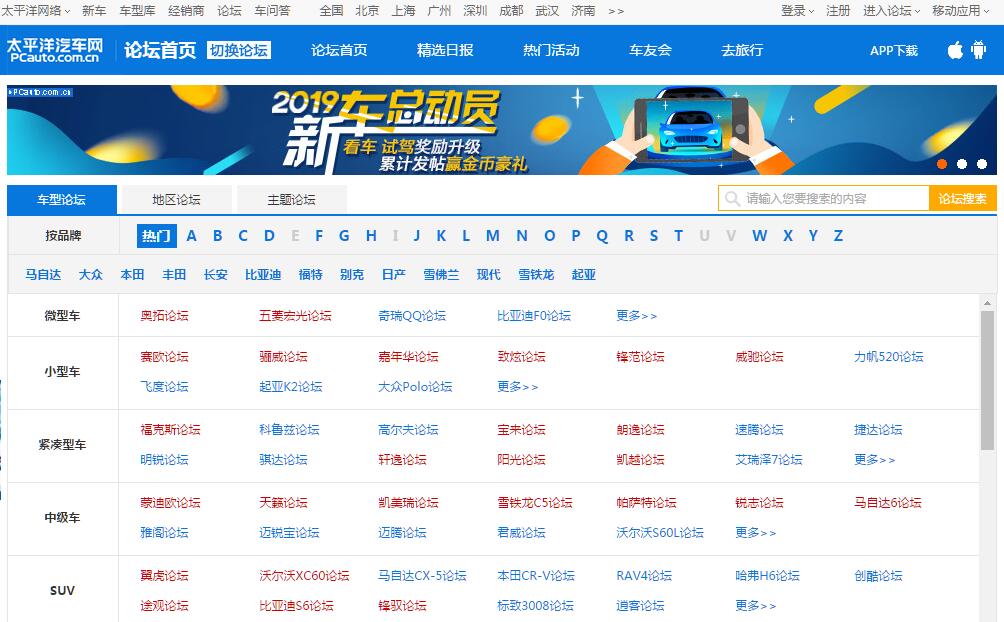Open the 马自达6论坛 forum link
Image resolution: width=1004 pixels, height=622 pixels.
pyautogui.click(x=887, y=503)
